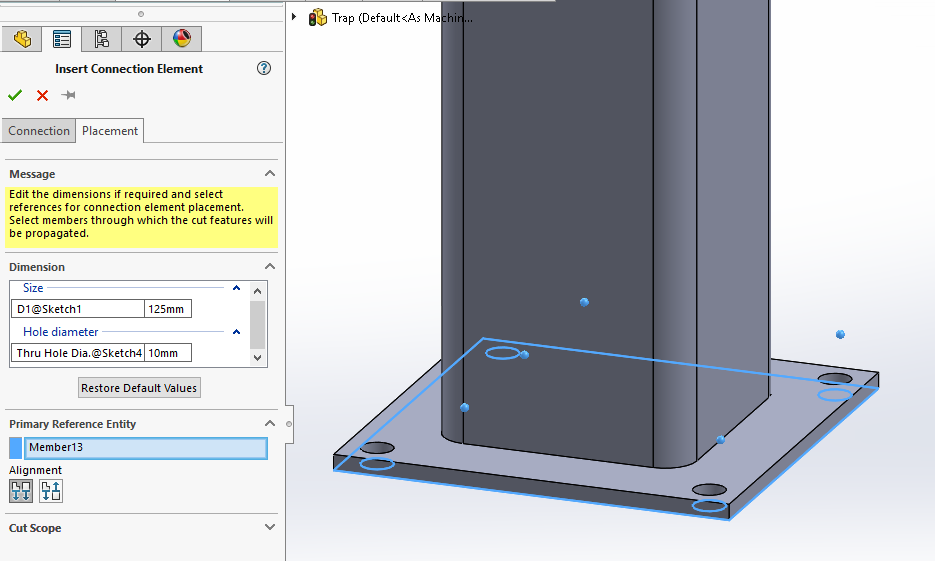The height and width of the screenshot is (561, 935).
Task: Select Member13 in the reference entity box
Action: (x=145, y=448)
